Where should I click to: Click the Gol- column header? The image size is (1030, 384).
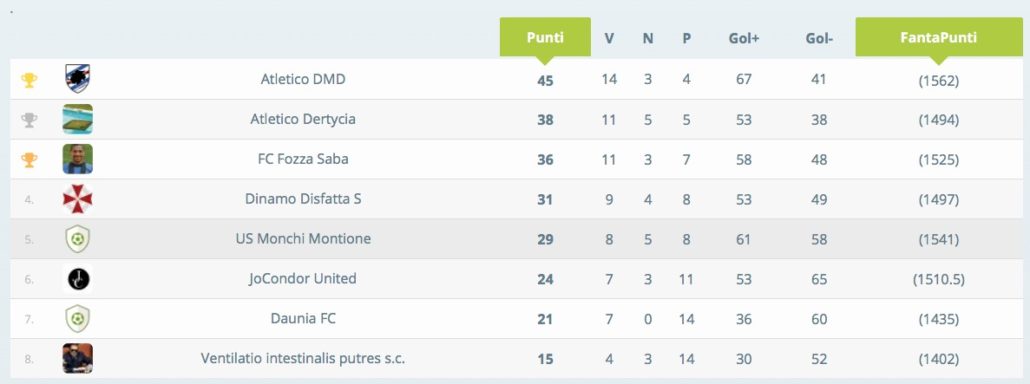coord(819,39)
